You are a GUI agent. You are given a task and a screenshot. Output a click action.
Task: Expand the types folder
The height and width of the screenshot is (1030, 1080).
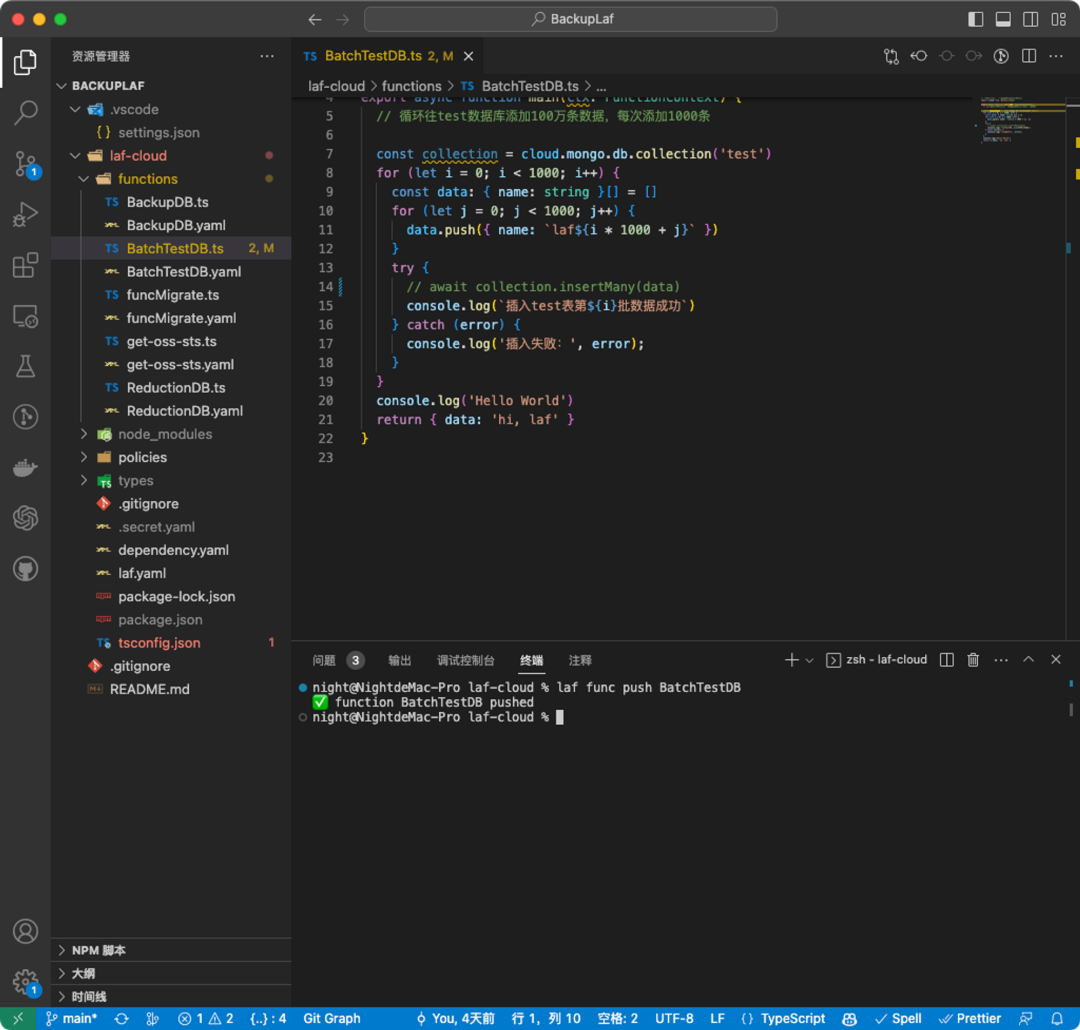84,481
